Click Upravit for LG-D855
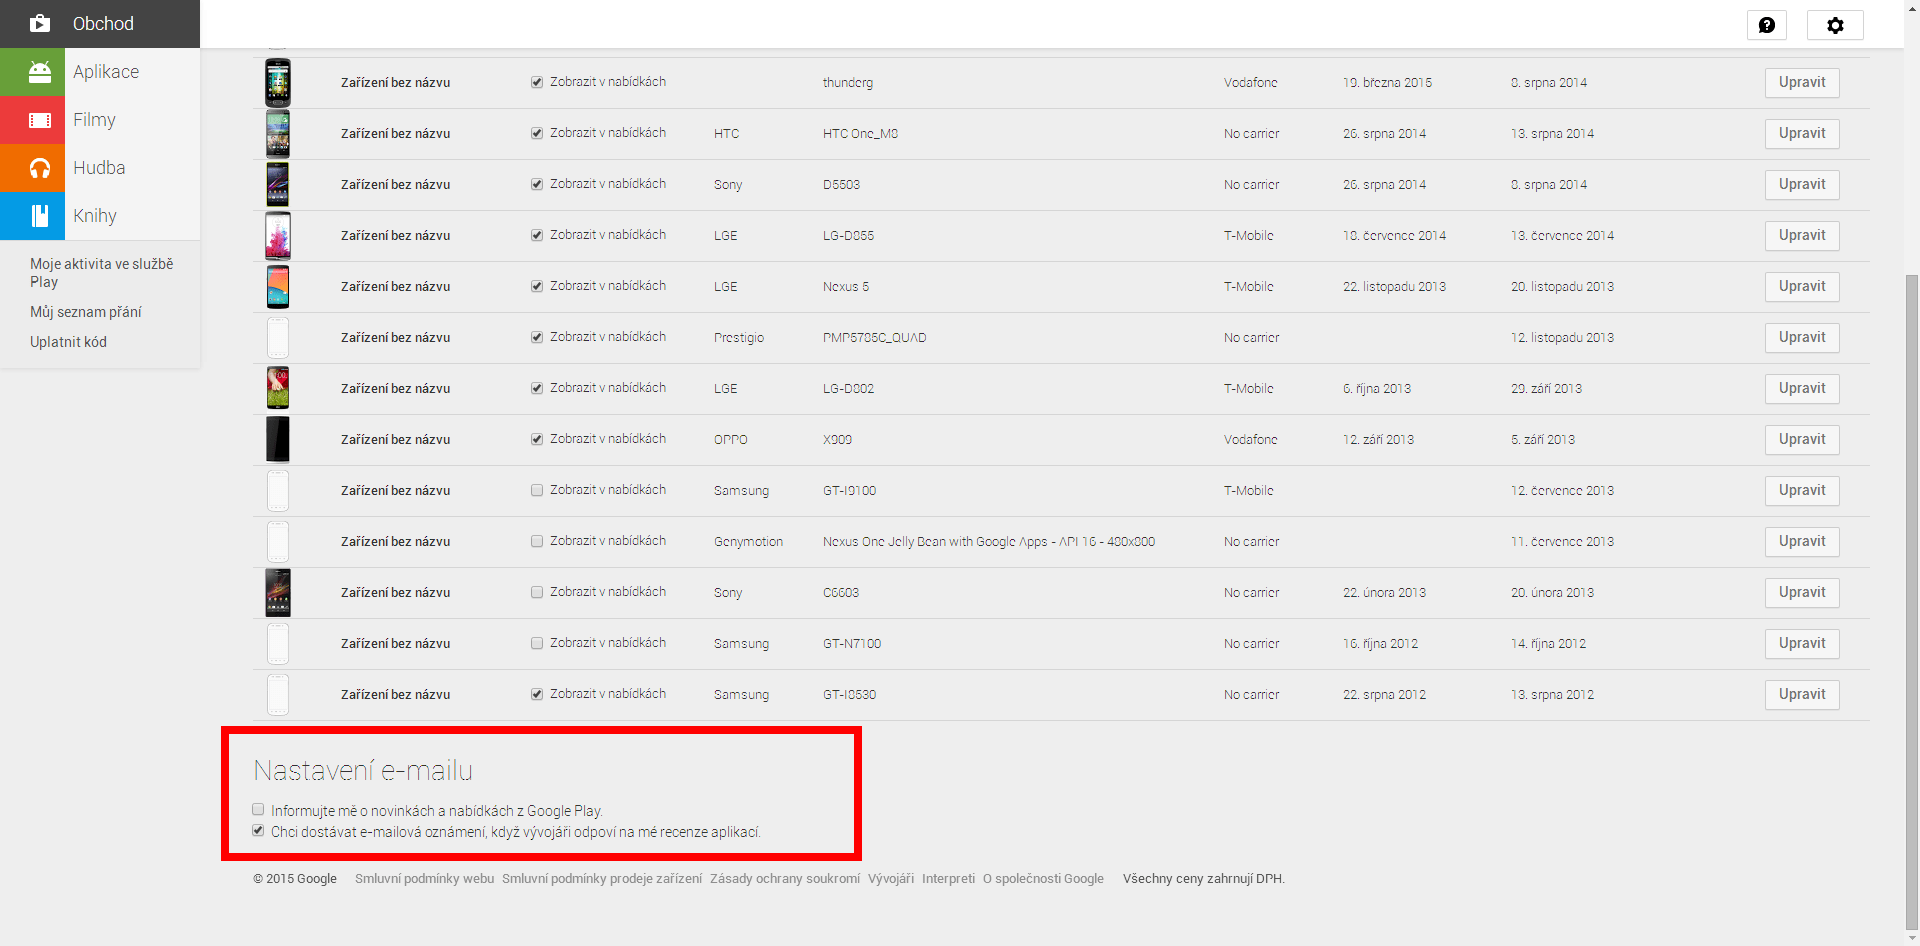The image size is (1920, 946). 1802,236
